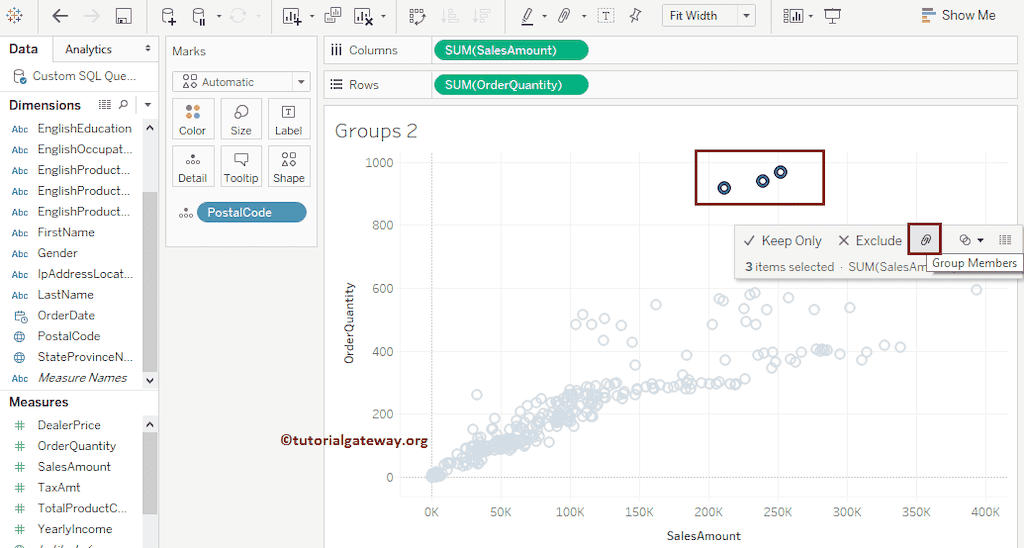Viewport: 1024px width, 548px height.
Task: Choose Exclude in tooltip
Action: pyautogui.click(x=870, y=241)
